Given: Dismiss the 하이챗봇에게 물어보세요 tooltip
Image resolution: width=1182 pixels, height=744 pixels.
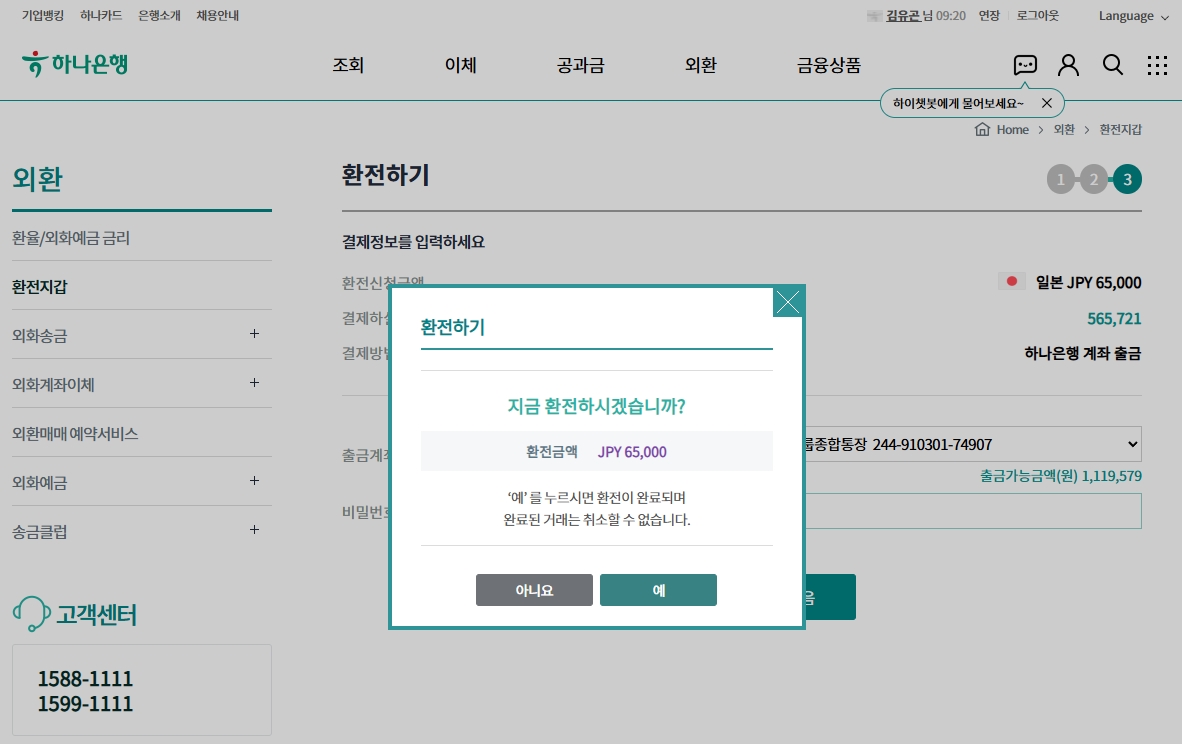Looking at the screenshot, I should 1046,102.
